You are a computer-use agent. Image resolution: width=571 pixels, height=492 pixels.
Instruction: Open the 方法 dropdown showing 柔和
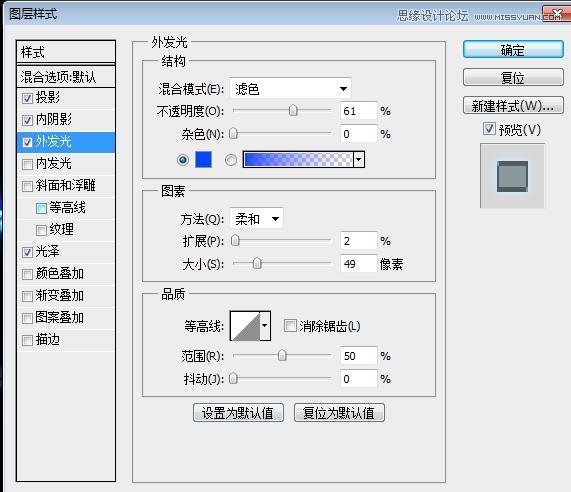tap(256, 219)
